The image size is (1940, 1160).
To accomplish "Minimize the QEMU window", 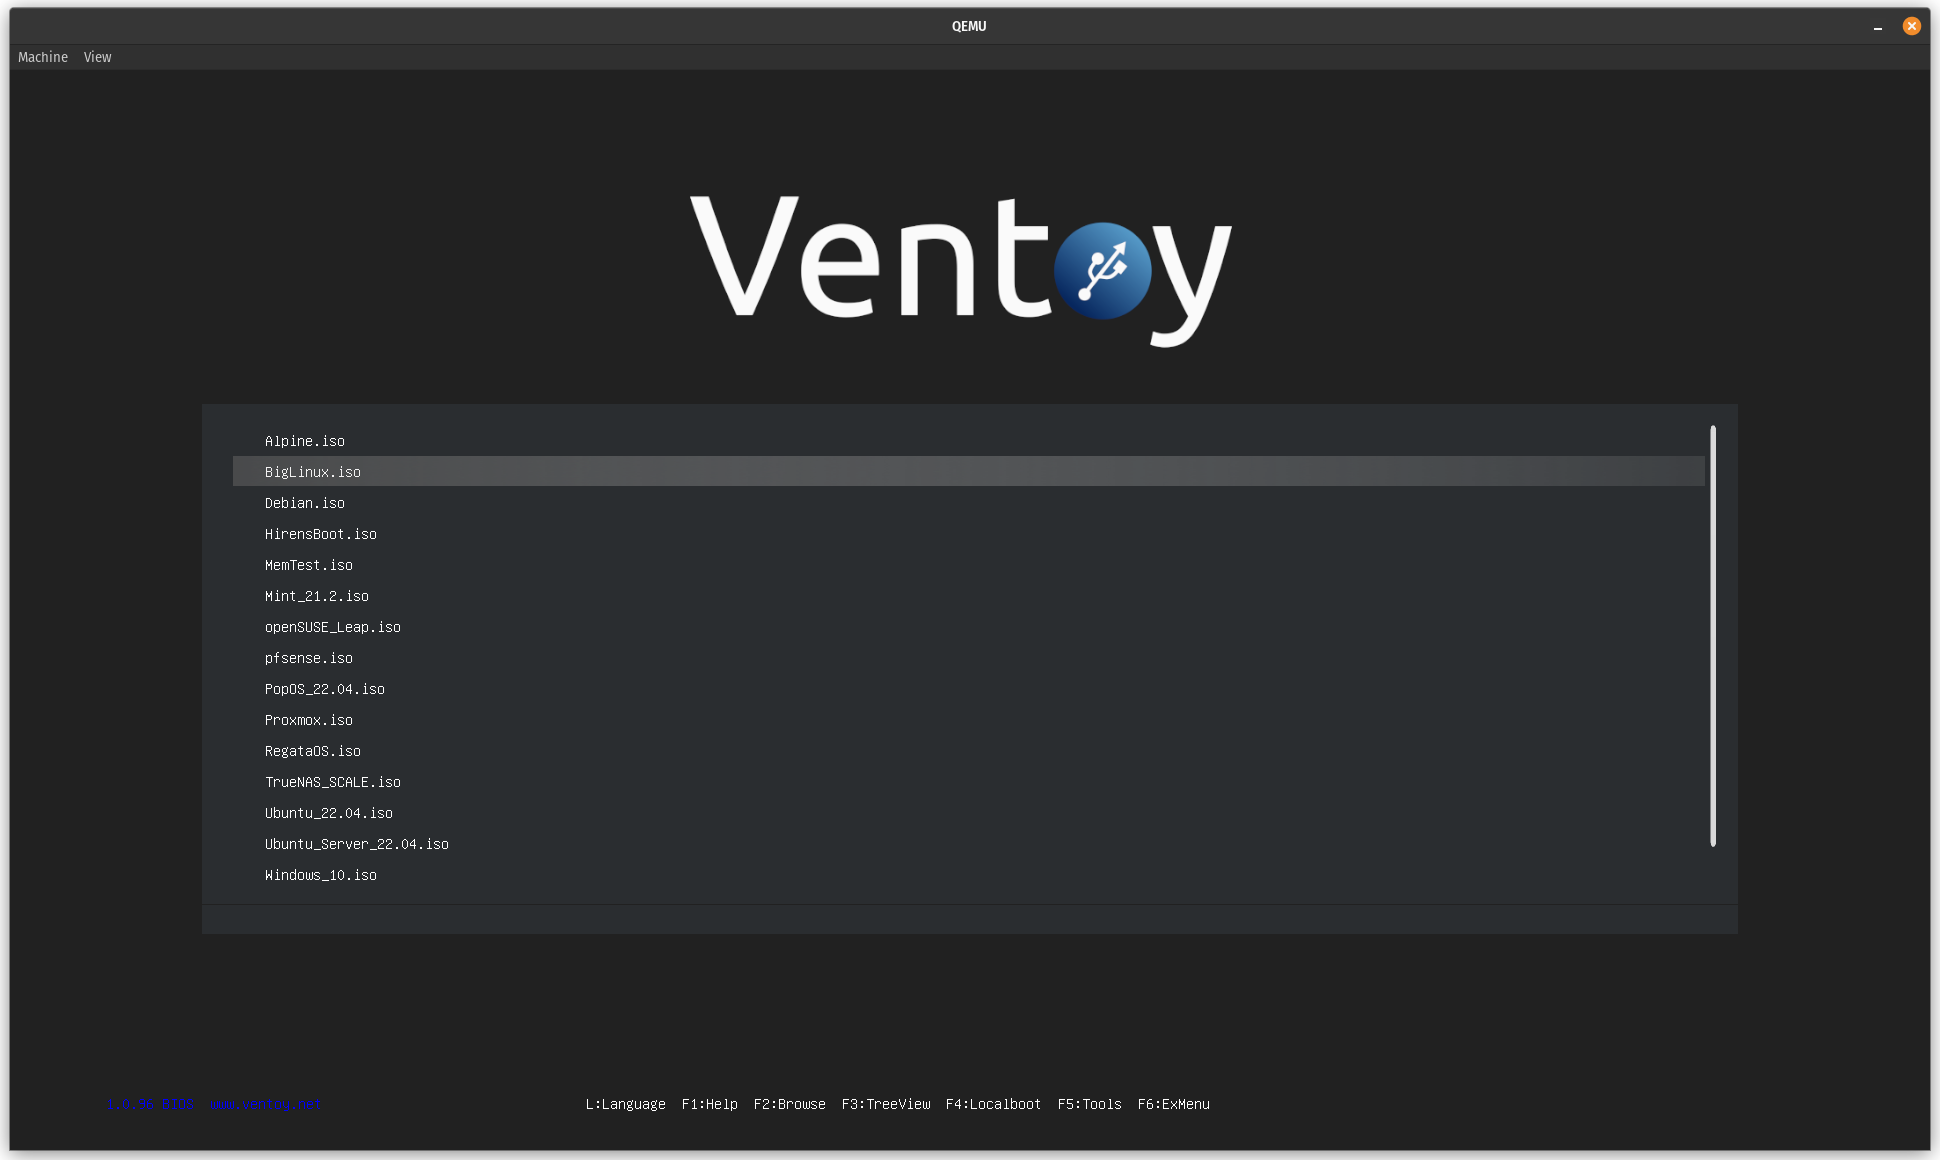I will point(1878,27).
